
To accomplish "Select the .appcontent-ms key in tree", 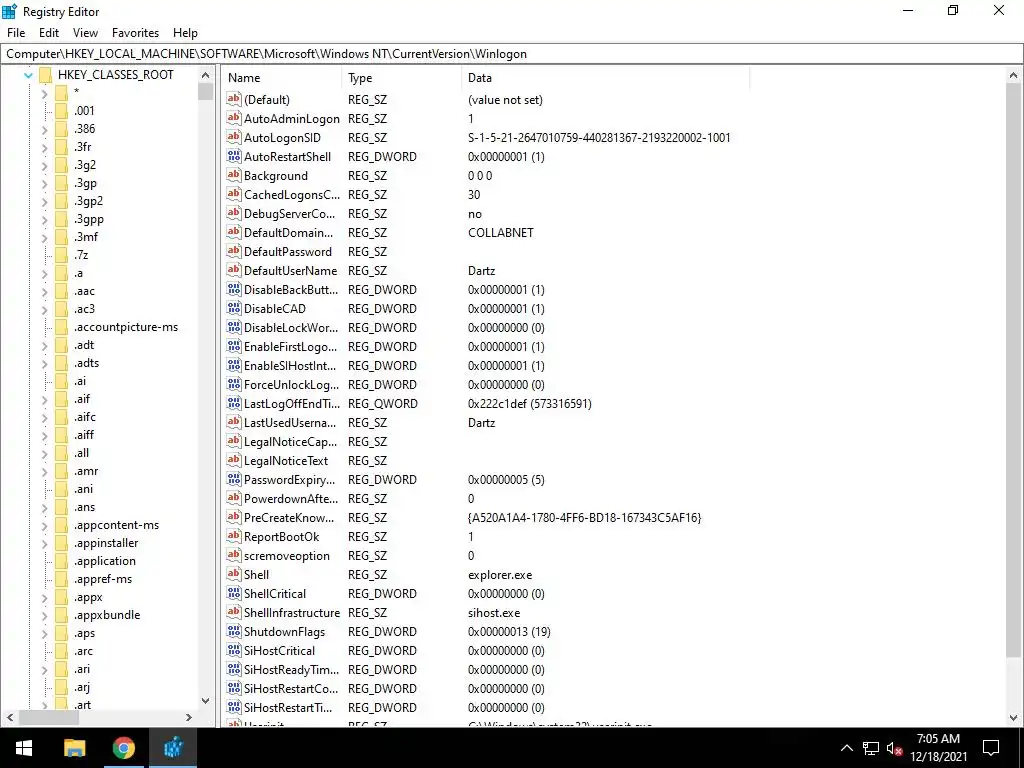I will click(x=116, y=525).
